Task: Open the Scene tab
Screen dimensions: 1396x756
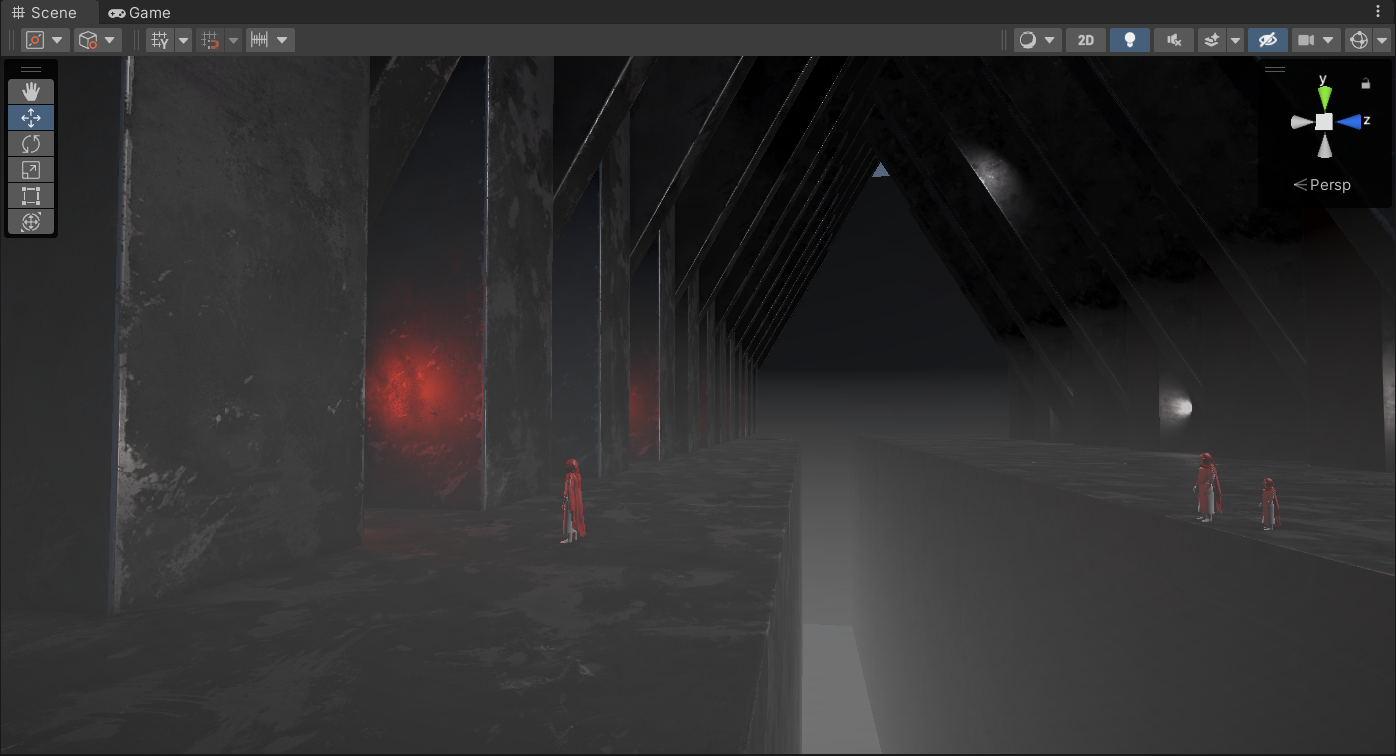Action: pyautogui.click(x=44, y=13)
